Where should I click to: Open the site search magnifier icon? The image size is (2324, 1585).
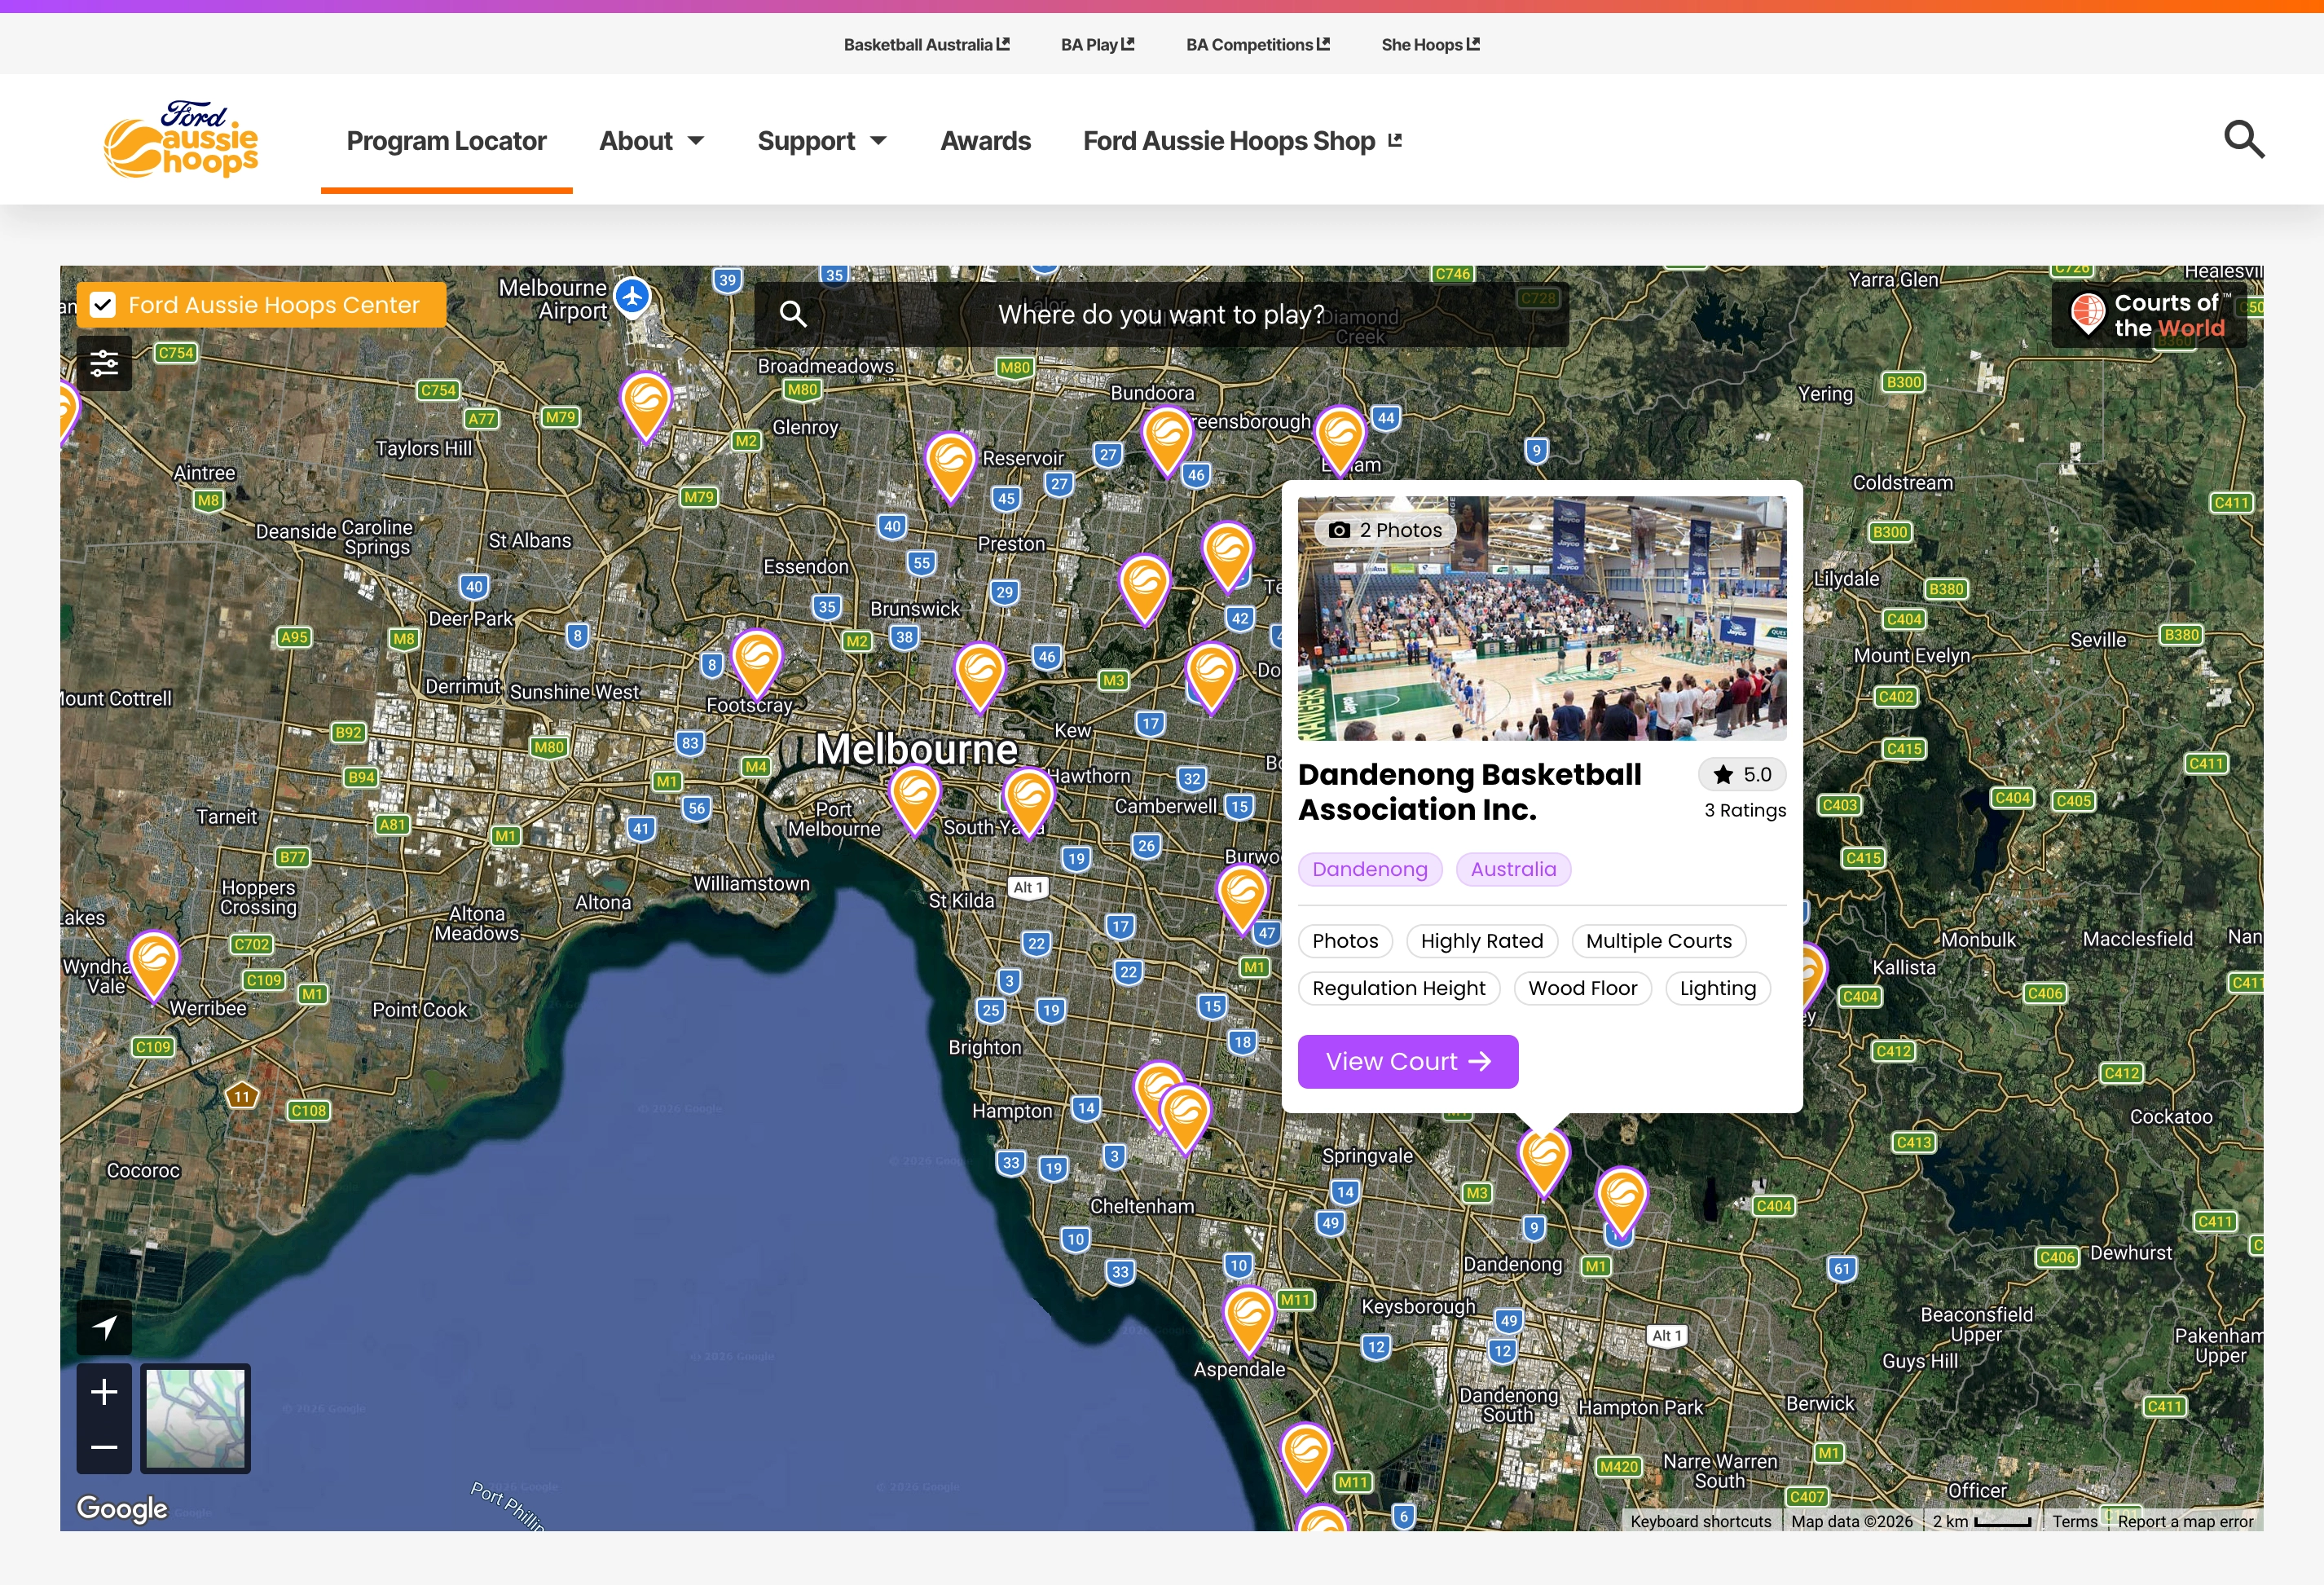coord(2243,140)
